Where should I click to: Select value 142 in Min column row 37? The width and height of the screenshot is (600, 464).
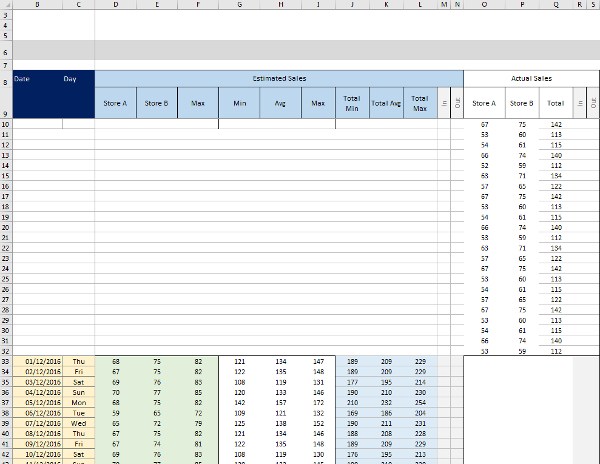coord(240,402)
